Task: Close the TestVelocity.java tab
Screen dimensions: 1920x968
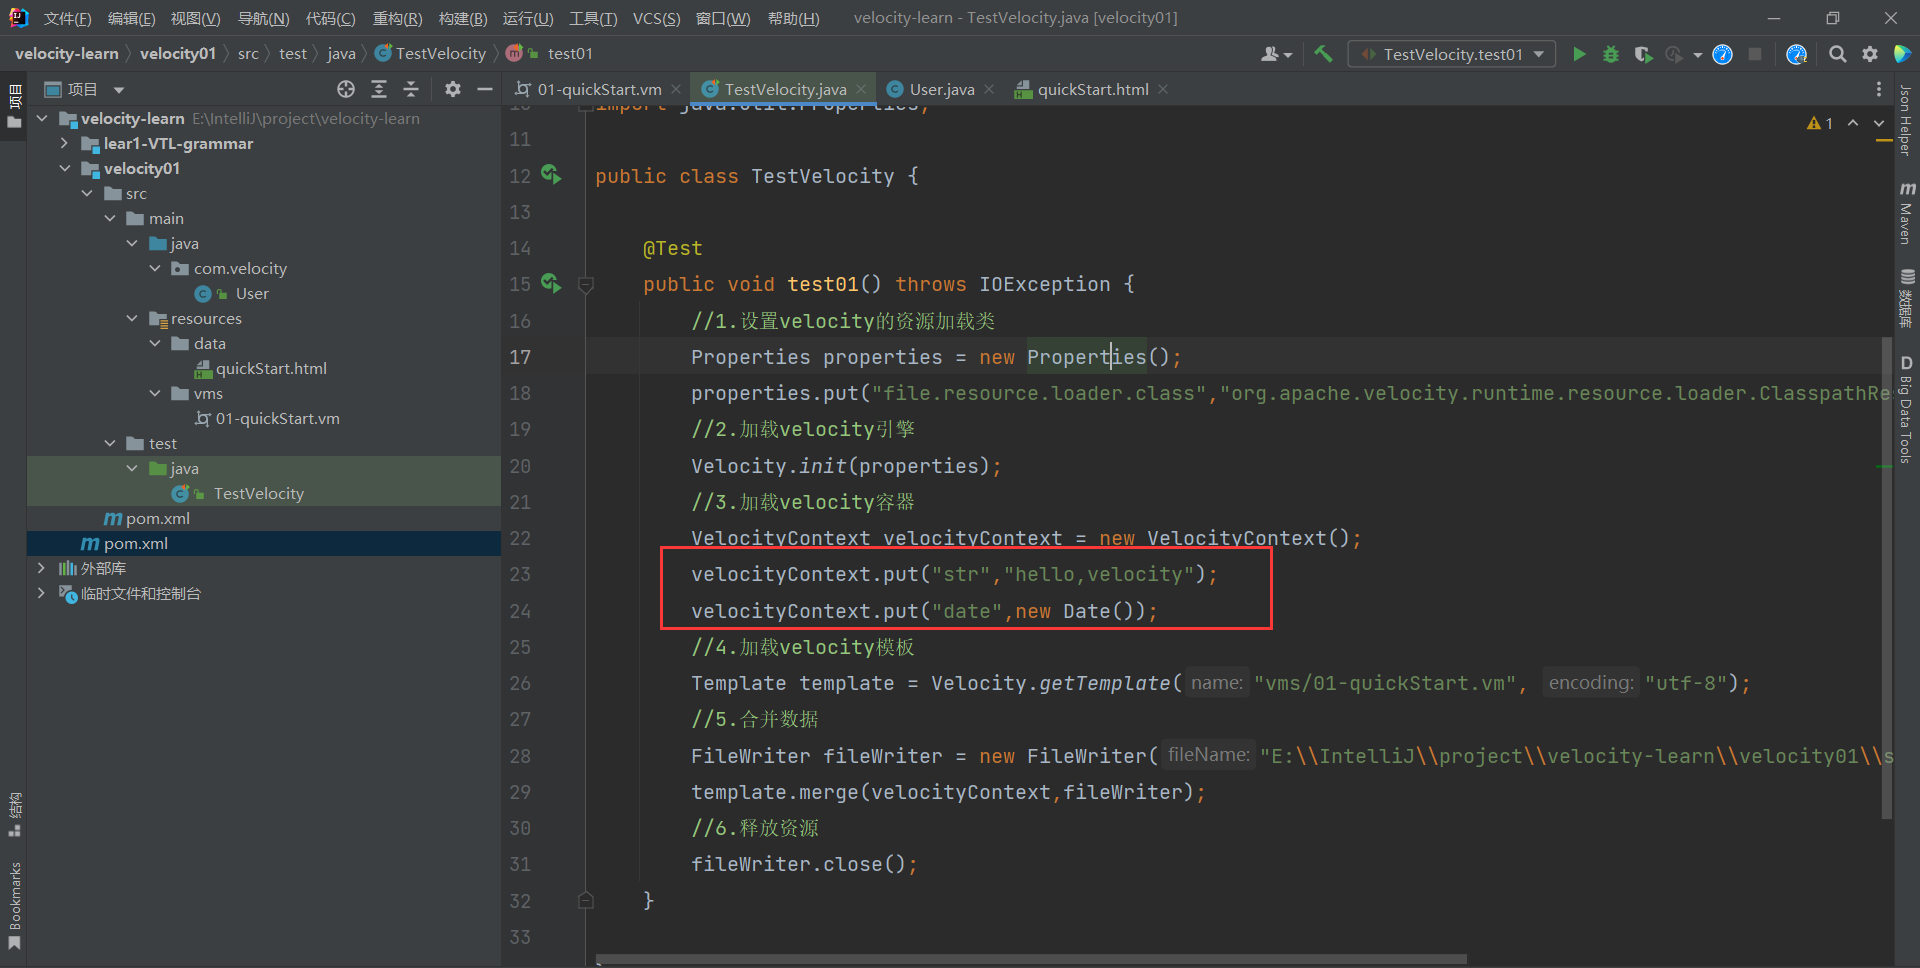Action: pos(861,89)
